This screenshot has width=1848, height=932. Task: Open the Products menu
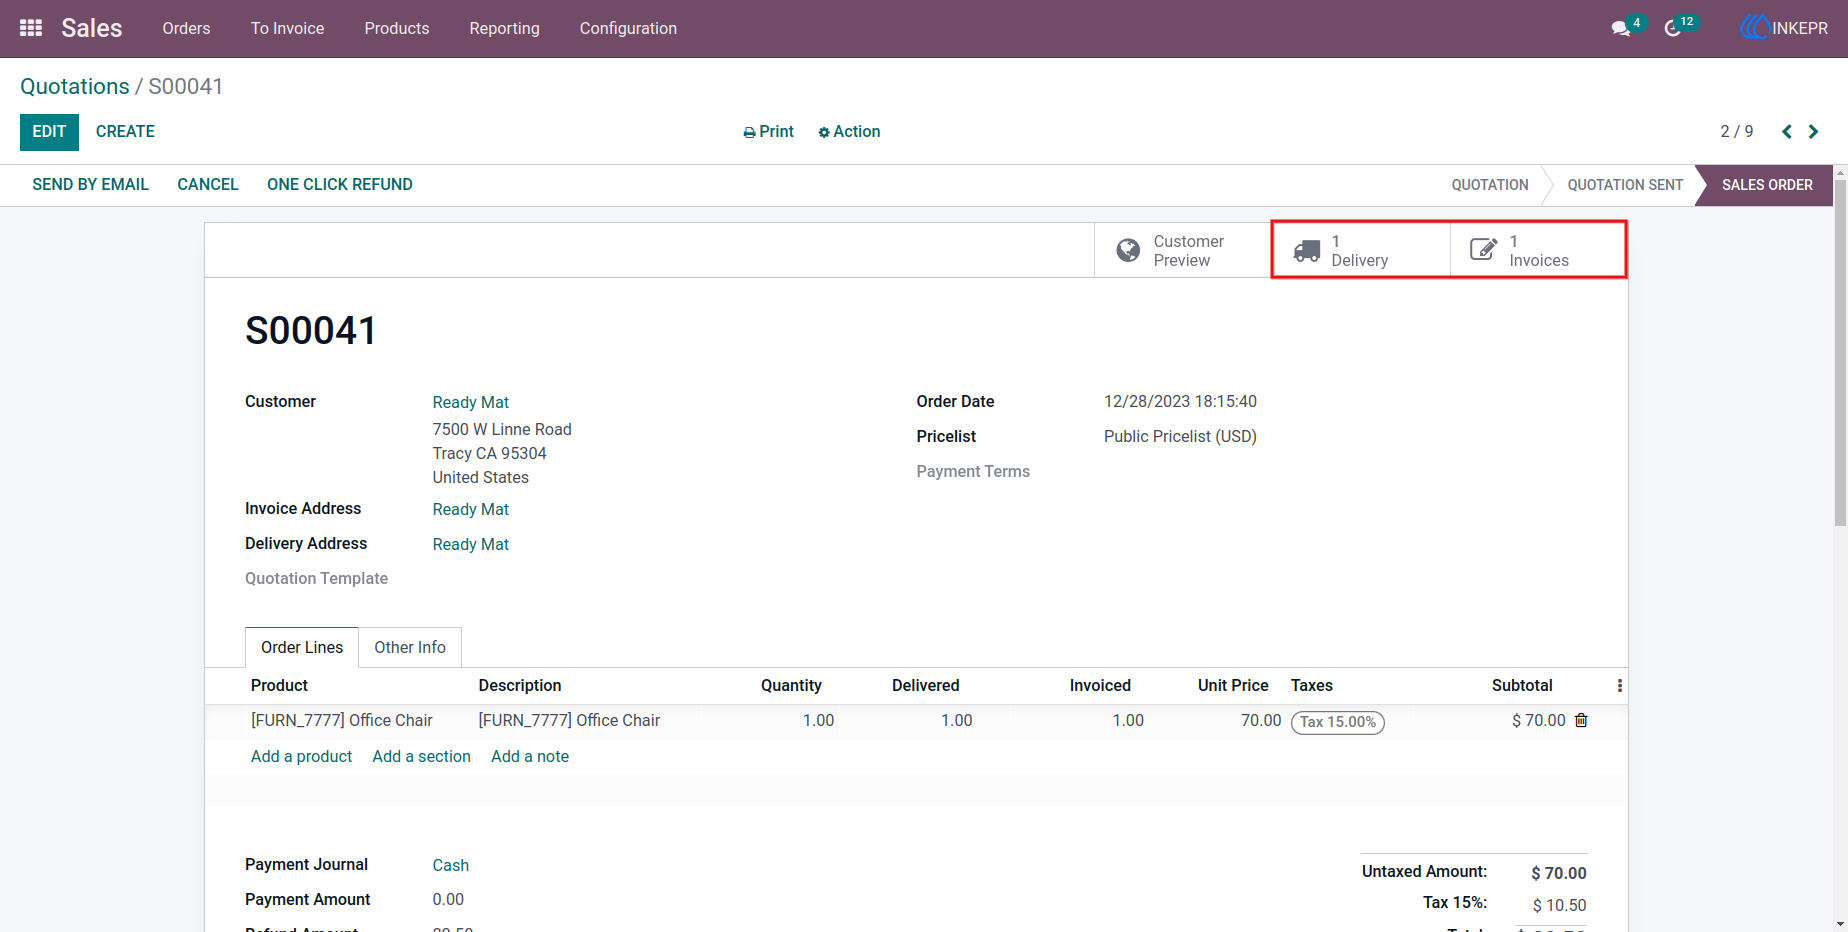point(397,28)
